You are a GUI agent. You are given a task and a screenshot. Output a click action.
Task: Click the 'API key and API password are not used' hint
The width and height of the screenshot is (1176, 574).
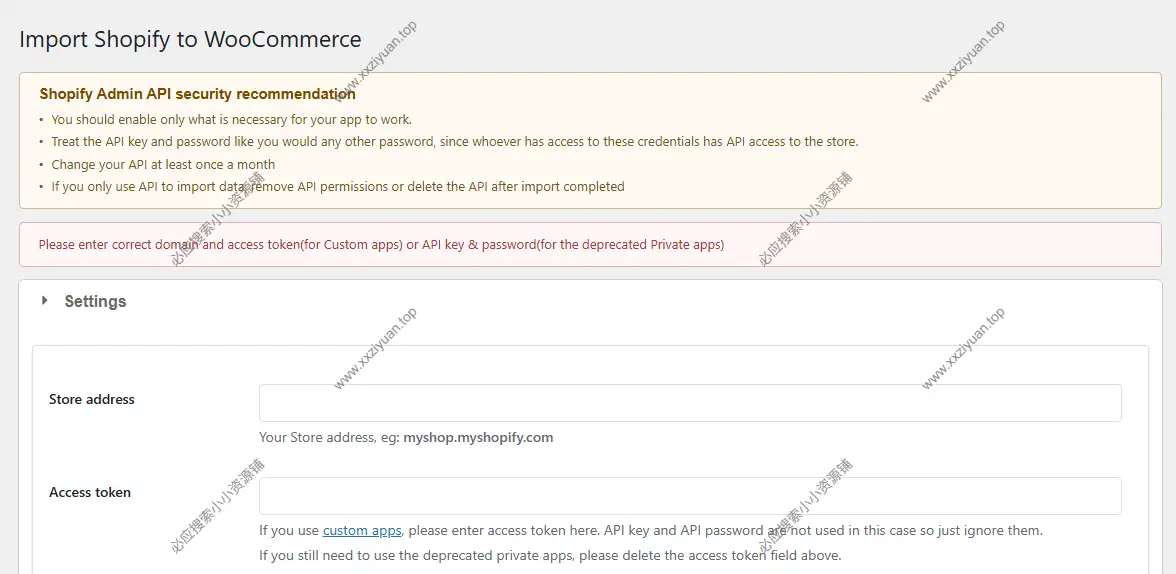[x=720, y=531]
